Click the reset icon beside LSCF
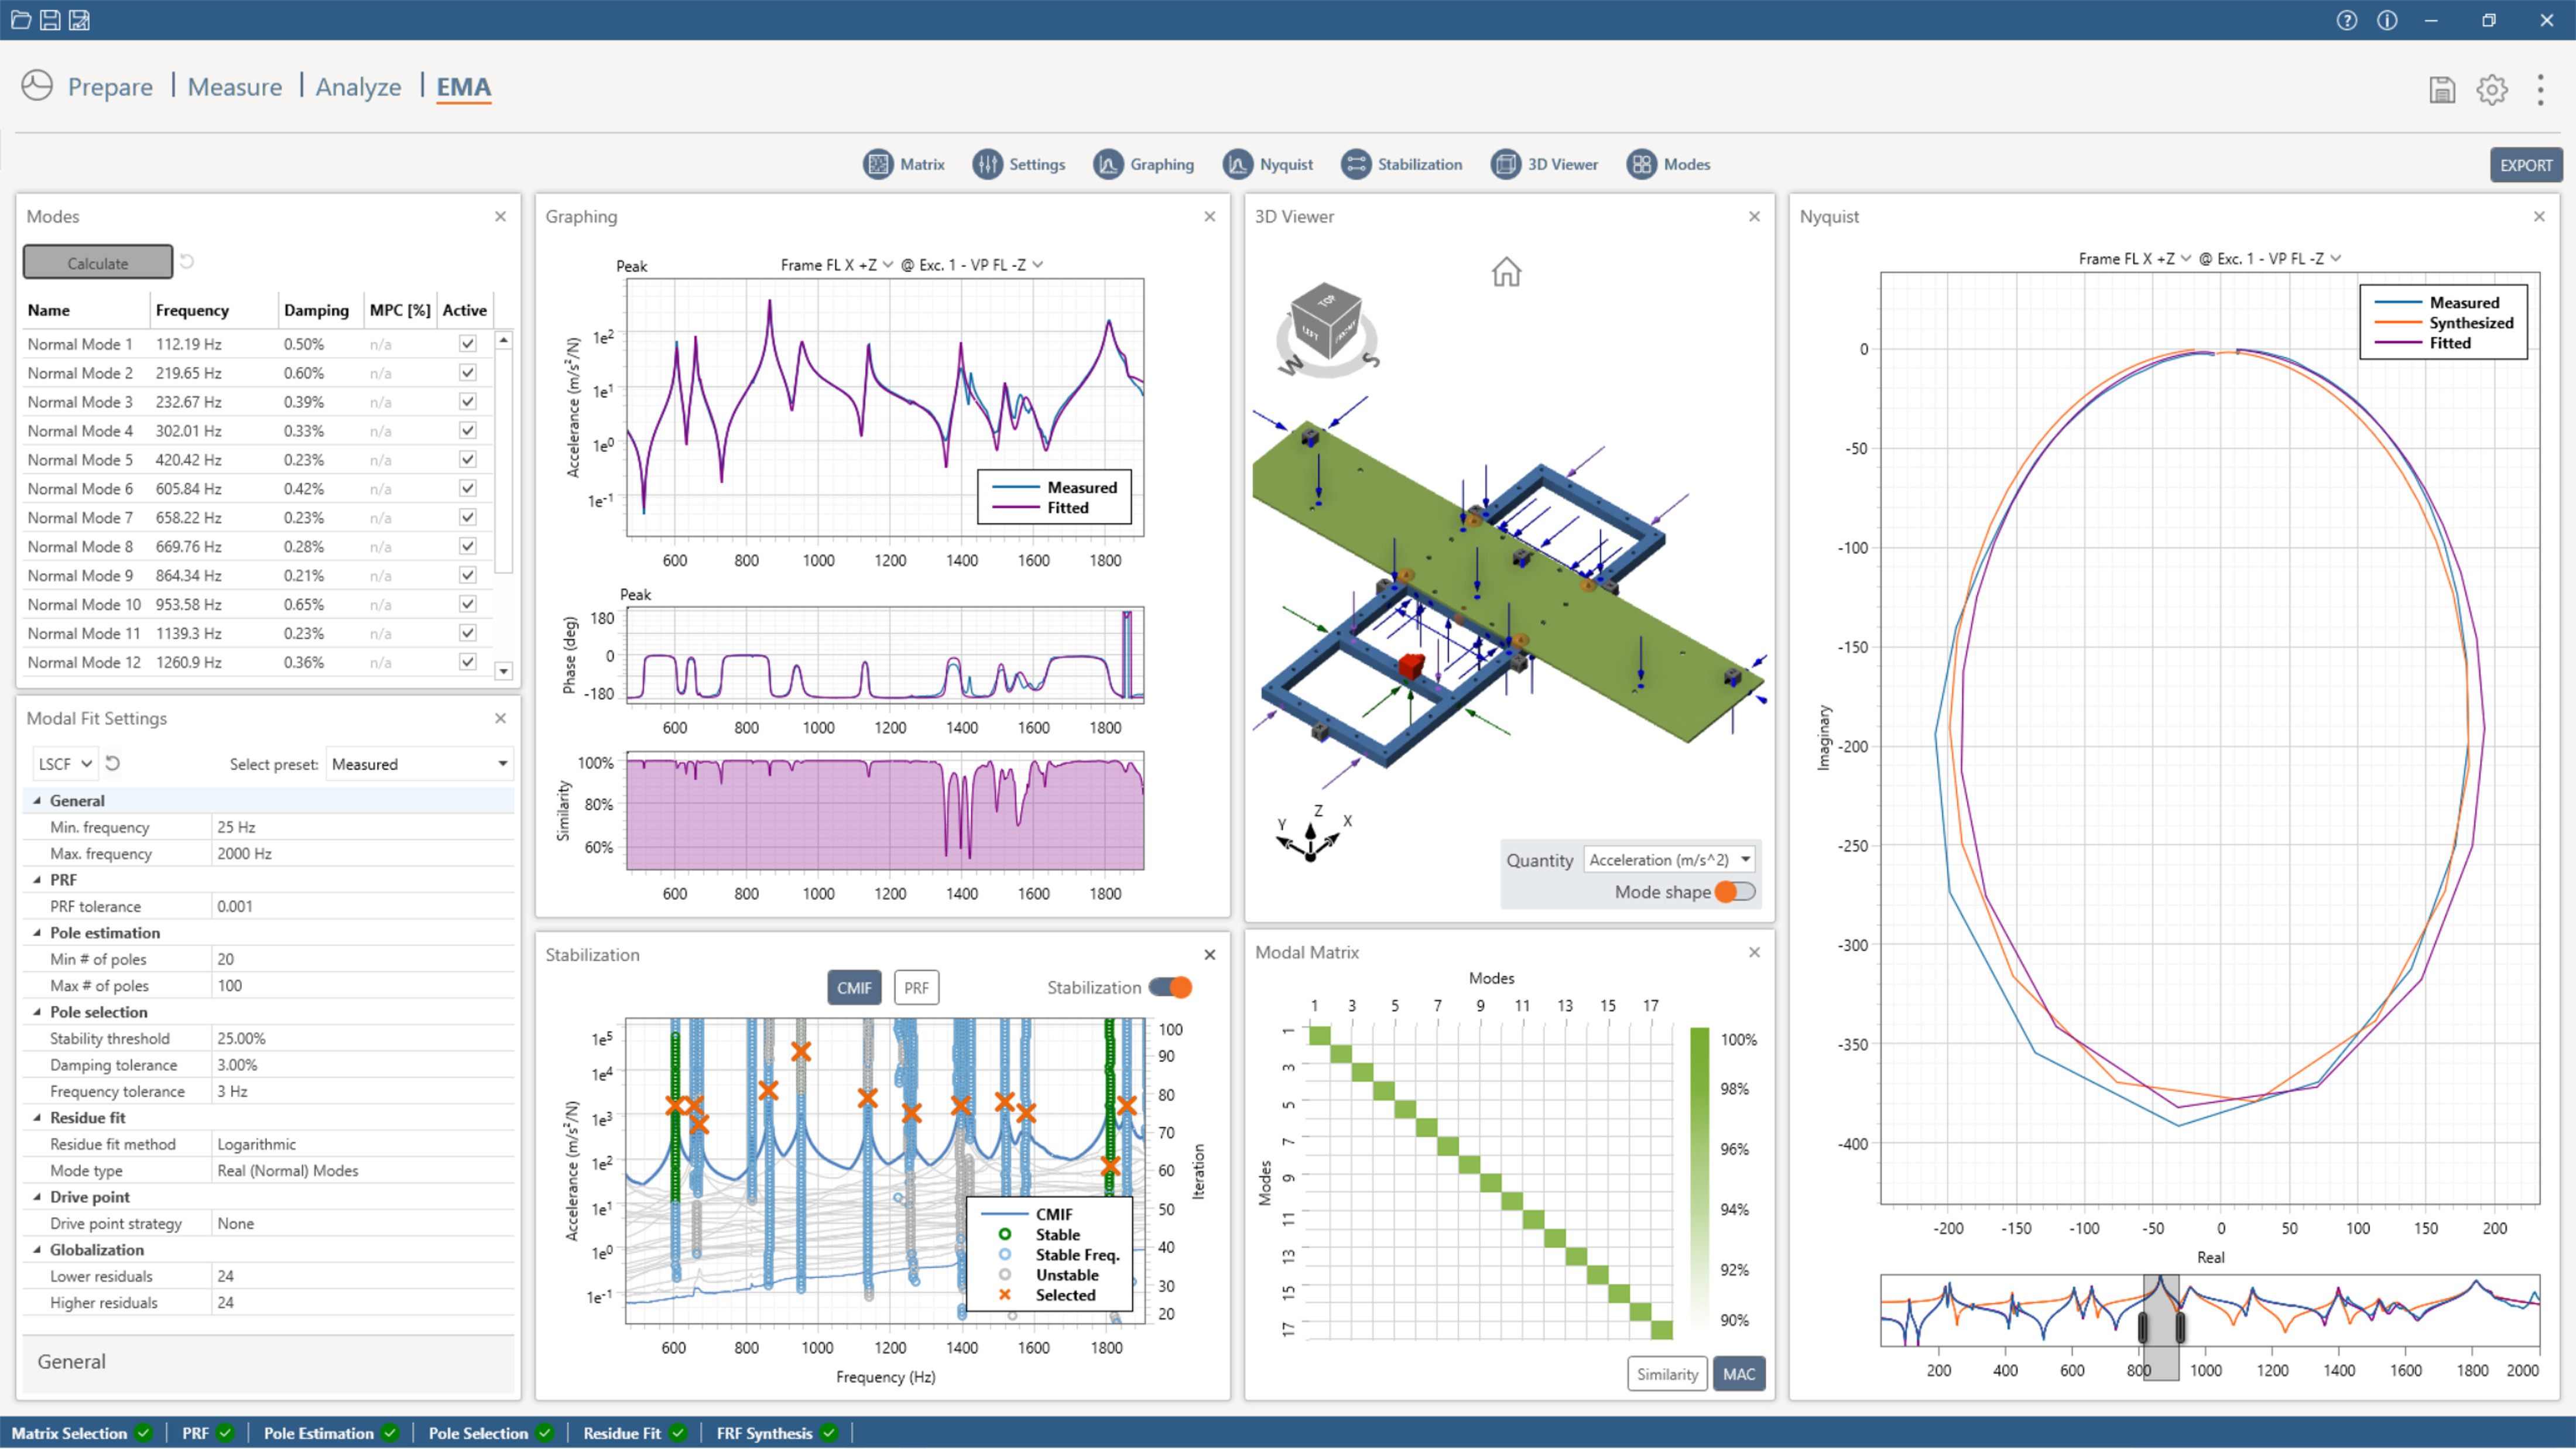Image resolution: width=2576 pixels, height=1449 pixels. 113,764
